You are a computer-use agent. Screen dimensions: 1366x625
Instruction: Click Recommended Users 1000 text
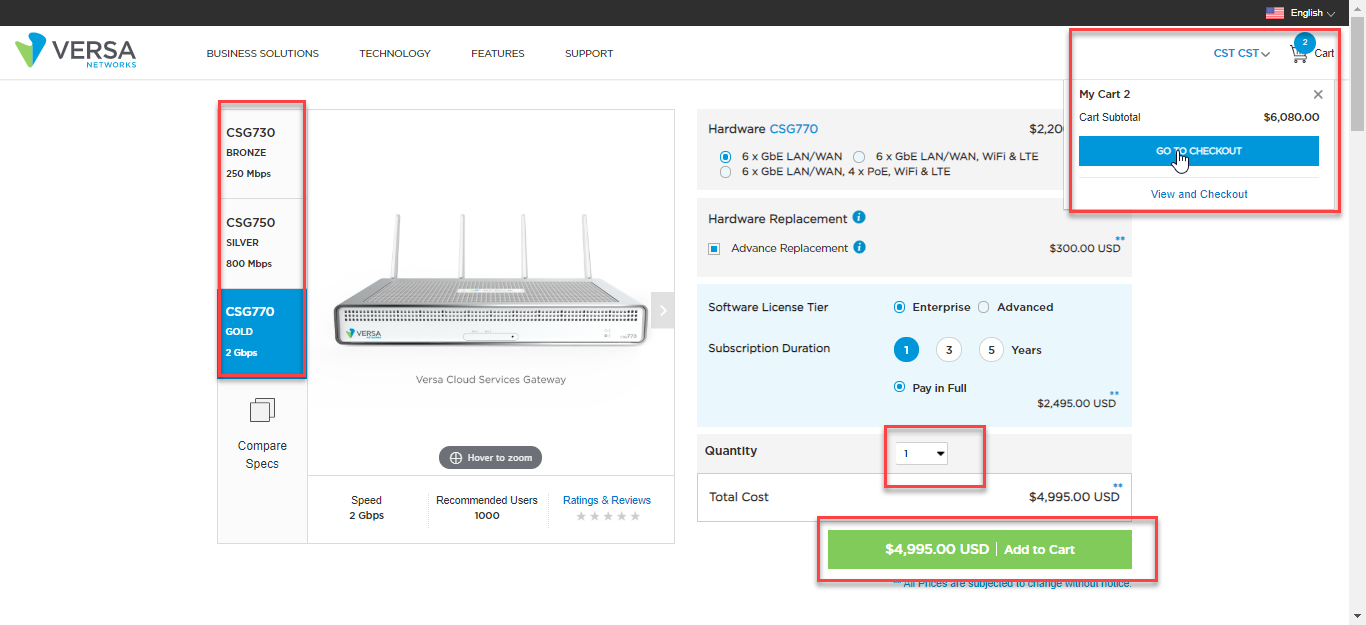point(487,508)
